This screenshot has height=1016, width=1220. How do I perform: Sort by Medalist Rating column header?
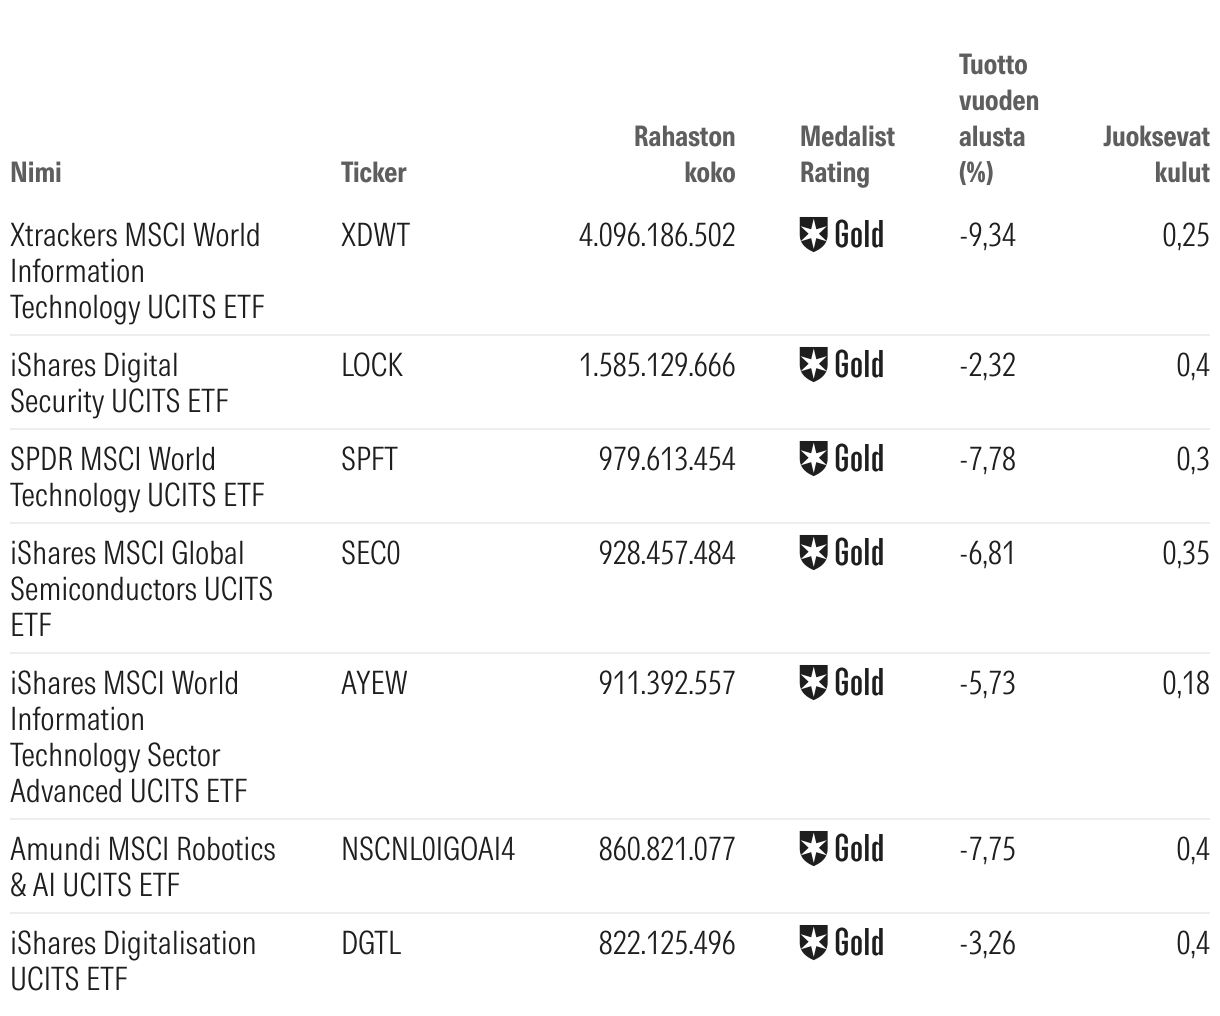click(847, 154)
